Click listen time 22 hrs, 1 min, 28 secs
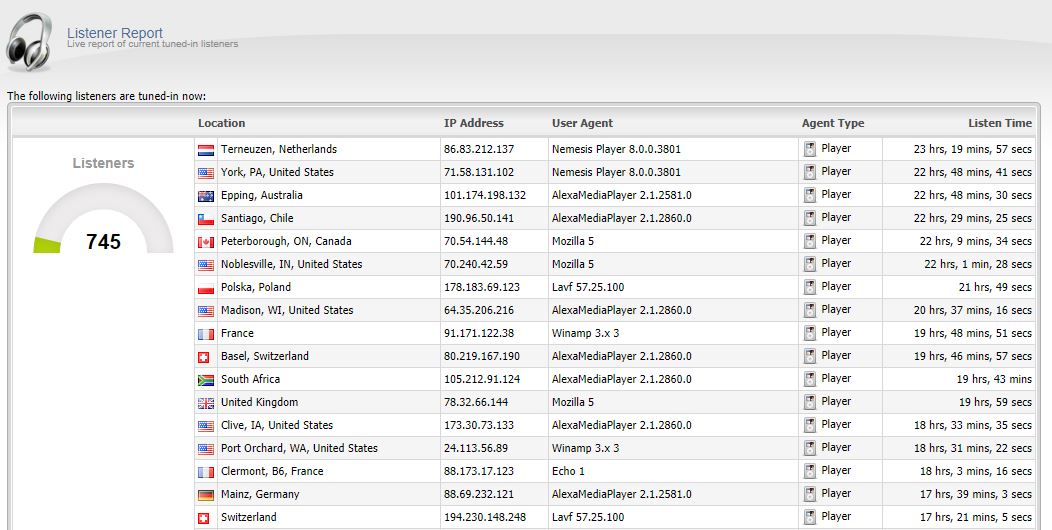This screenshot has width=1052, height=530. (978, 264)
